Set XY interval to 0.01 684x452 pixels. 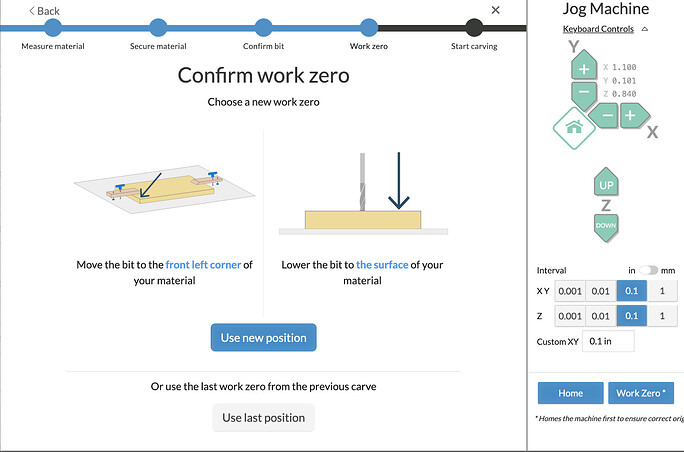[x=601, y=291]
